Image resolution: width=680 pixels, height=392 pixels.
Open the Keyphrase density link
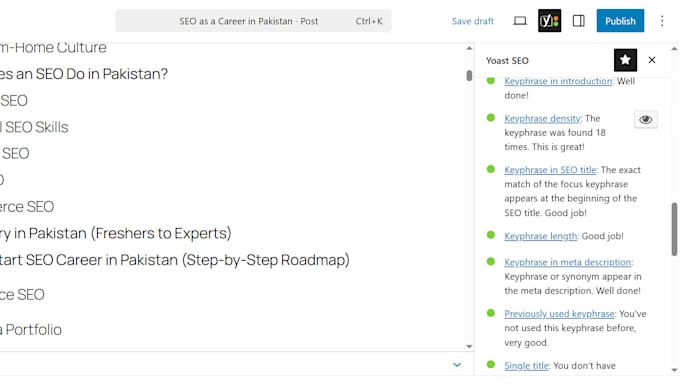point(542,118)
